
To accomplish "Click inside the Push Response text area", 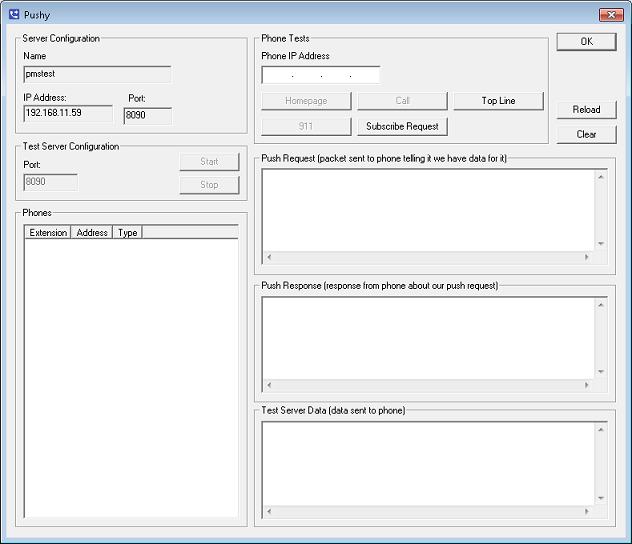I will 428,337.
